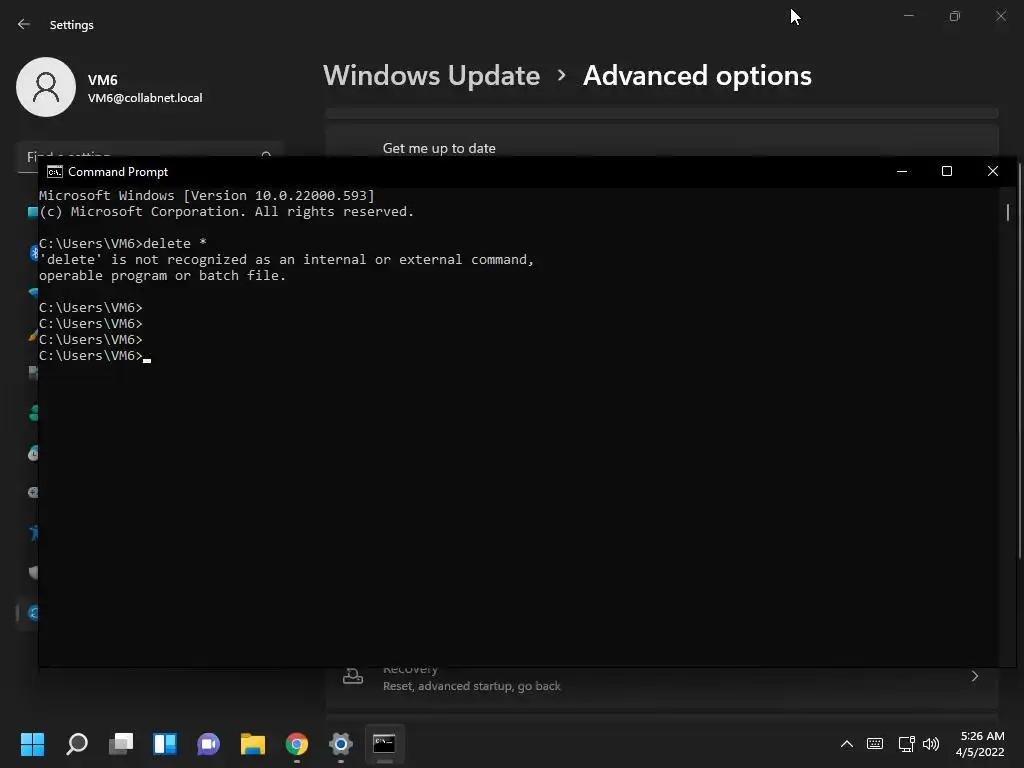Click Microsoft Windows version line
Viewport: 1024px width, 768px height.
pos(207,195)
